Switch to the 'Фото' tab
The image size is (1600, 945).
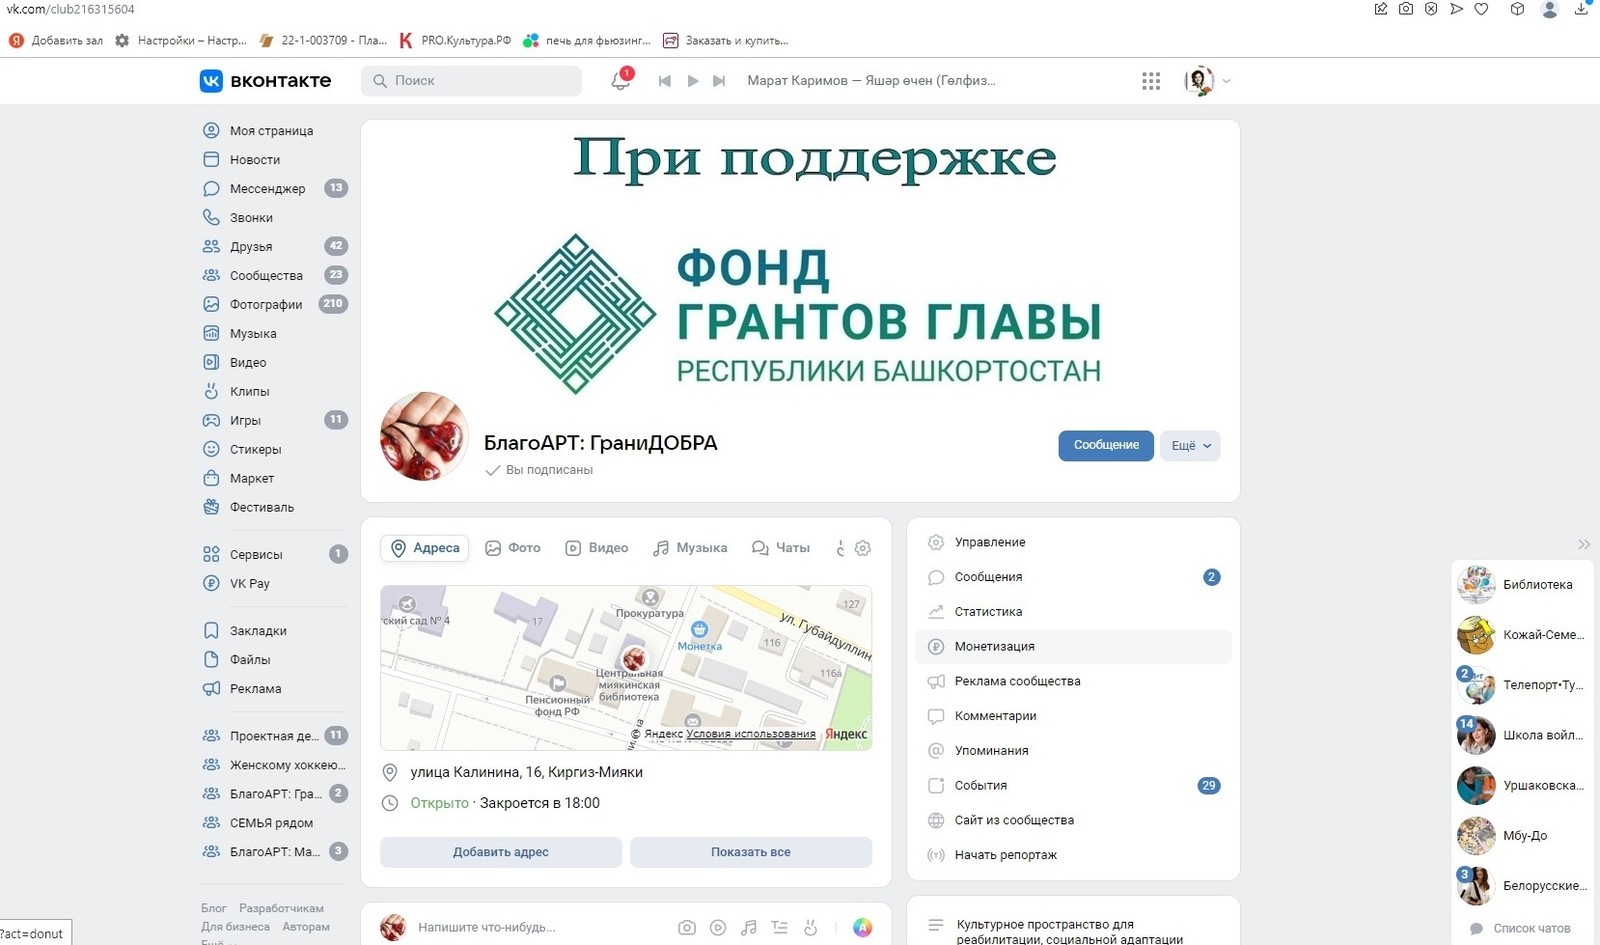(x=513, y=548)
